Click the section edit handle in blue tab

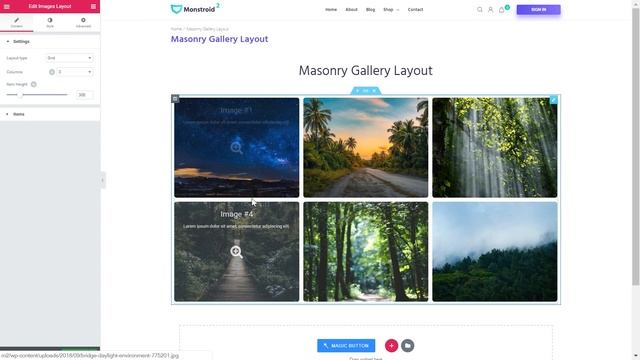(x=366, y=91)
